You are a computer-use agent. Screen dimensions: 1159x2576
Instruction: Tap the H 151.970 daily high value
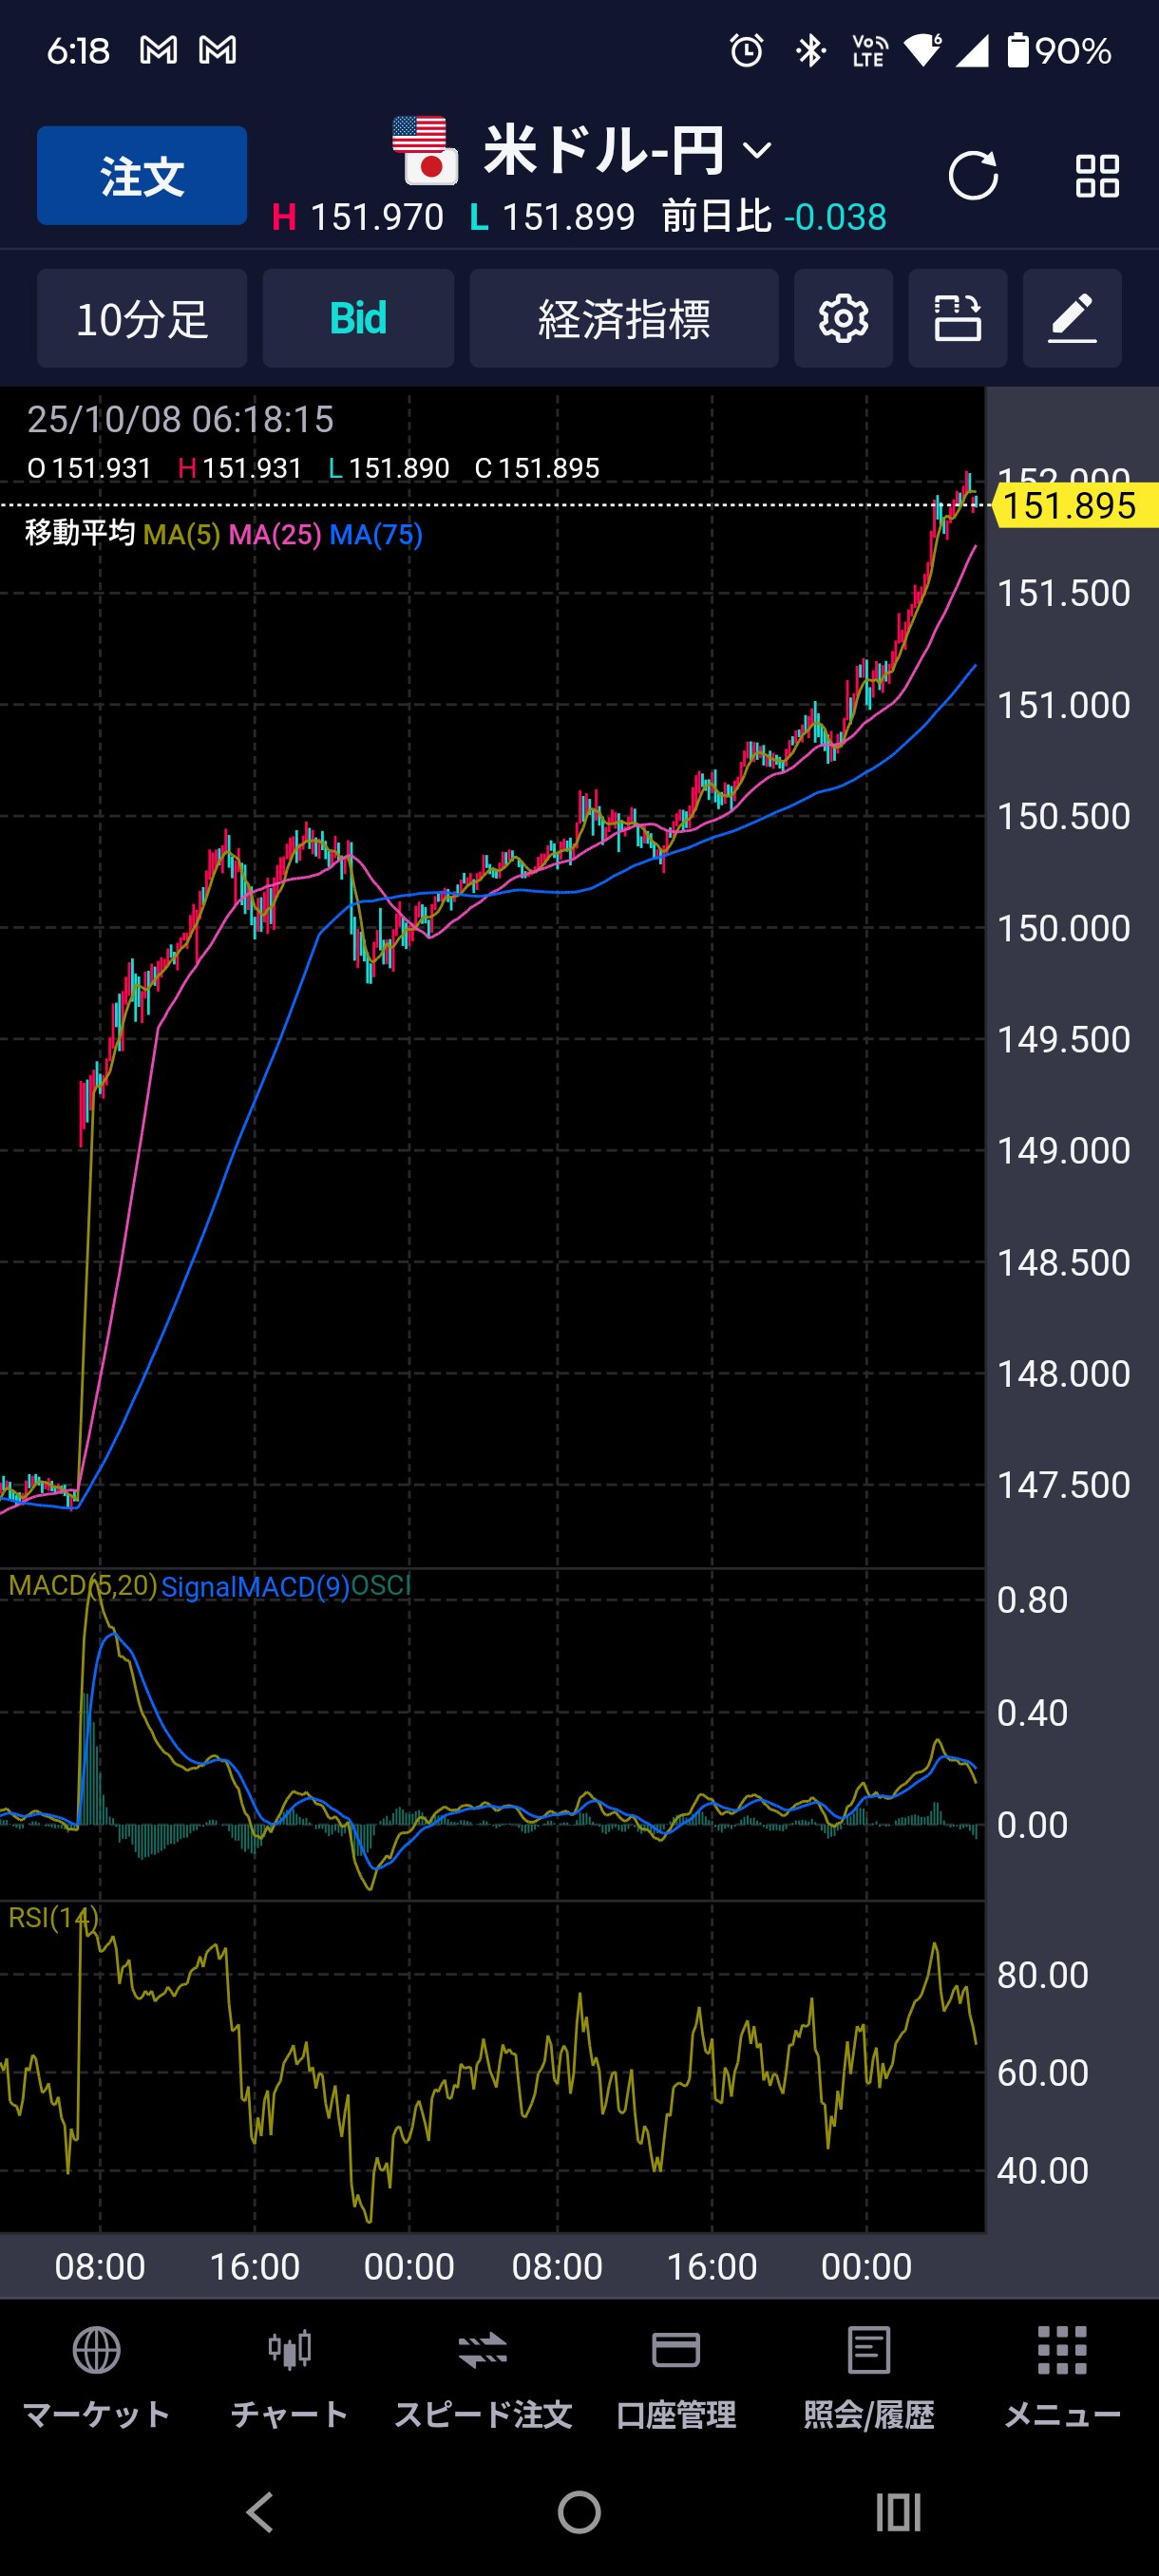click(357, 217)
